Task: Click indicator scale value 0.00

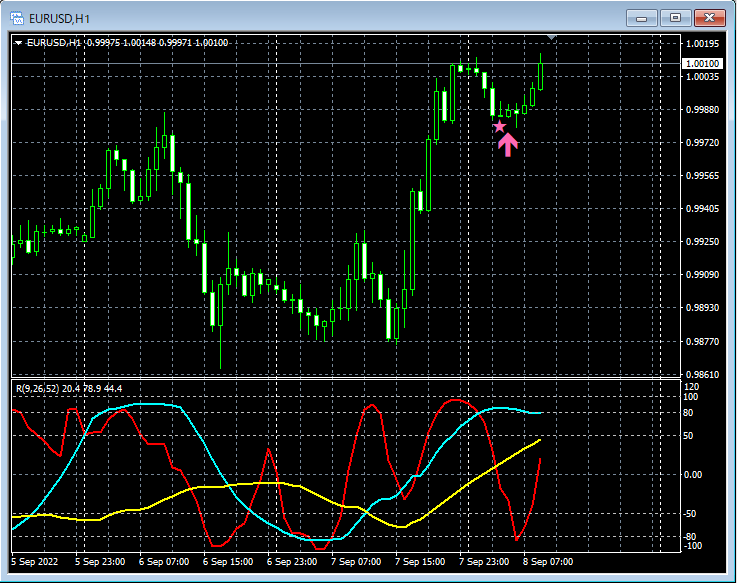Action: [692, 475]
